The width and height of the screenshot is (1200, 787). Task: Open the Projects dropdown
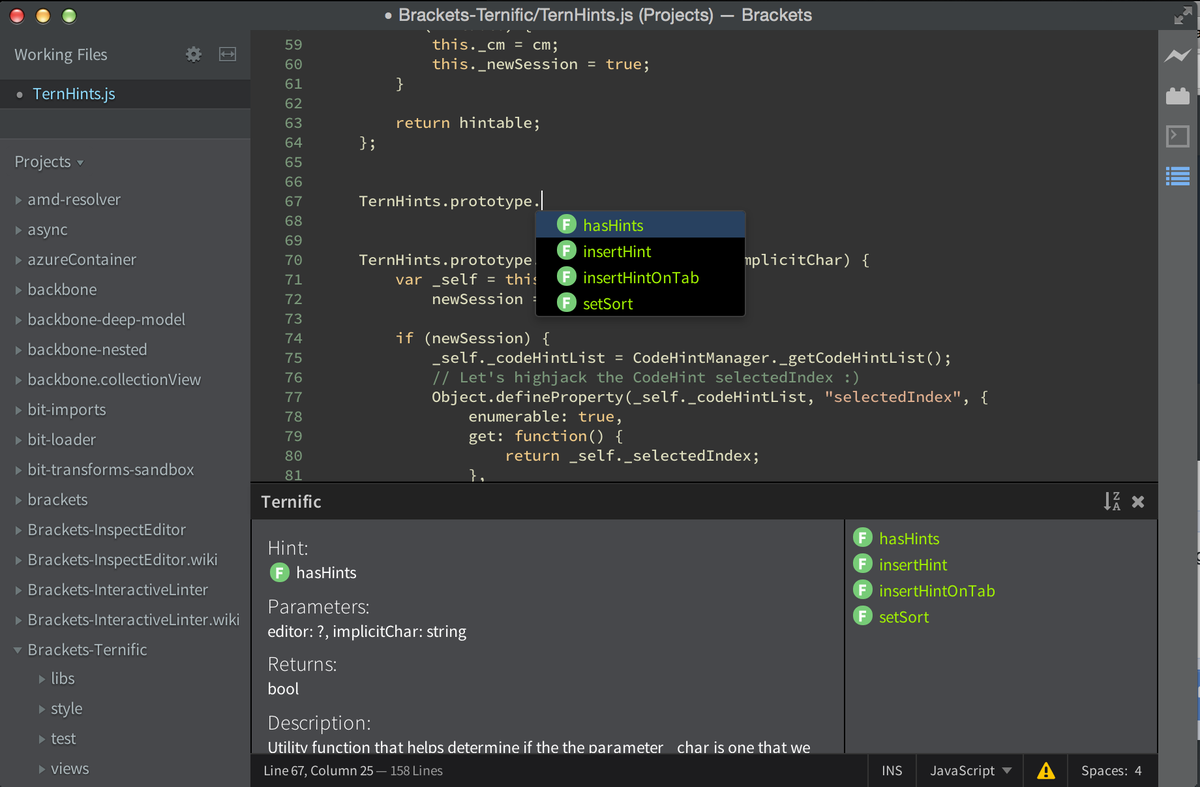point(49,162)
